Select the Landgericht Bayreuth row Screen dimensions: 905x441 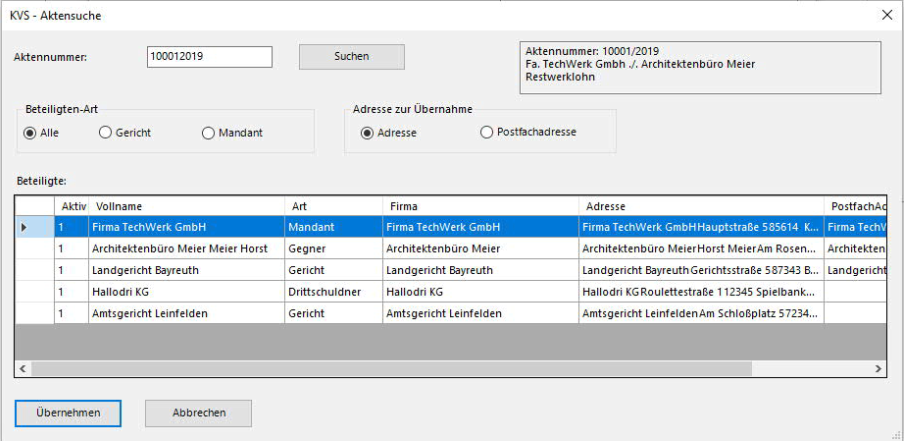[x=186, y=271]
